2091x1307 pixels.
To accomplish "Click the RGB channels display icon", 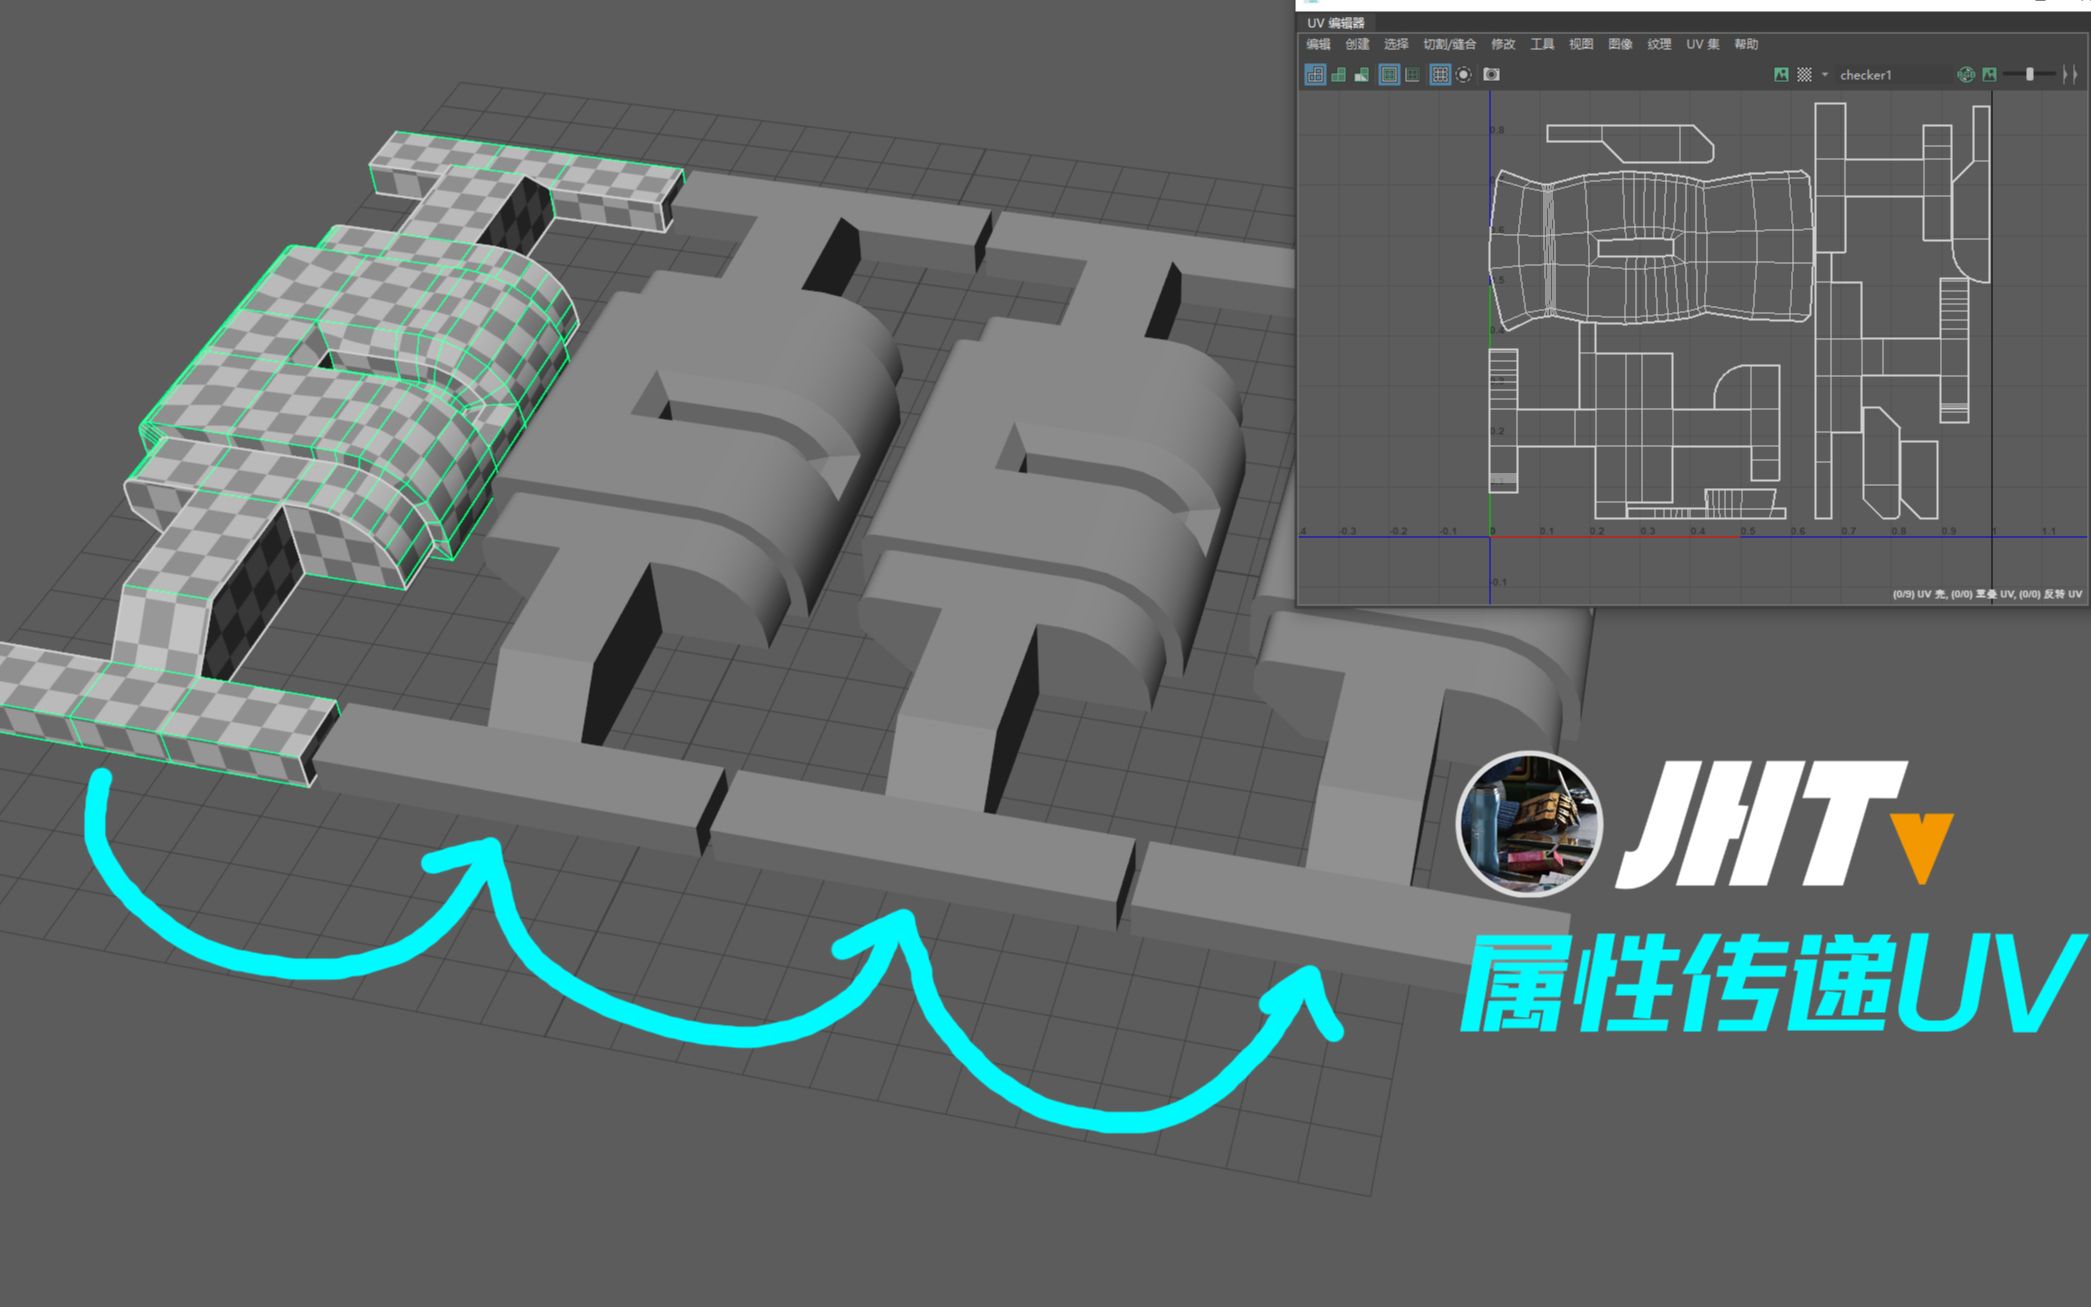I will [1966, 75].
